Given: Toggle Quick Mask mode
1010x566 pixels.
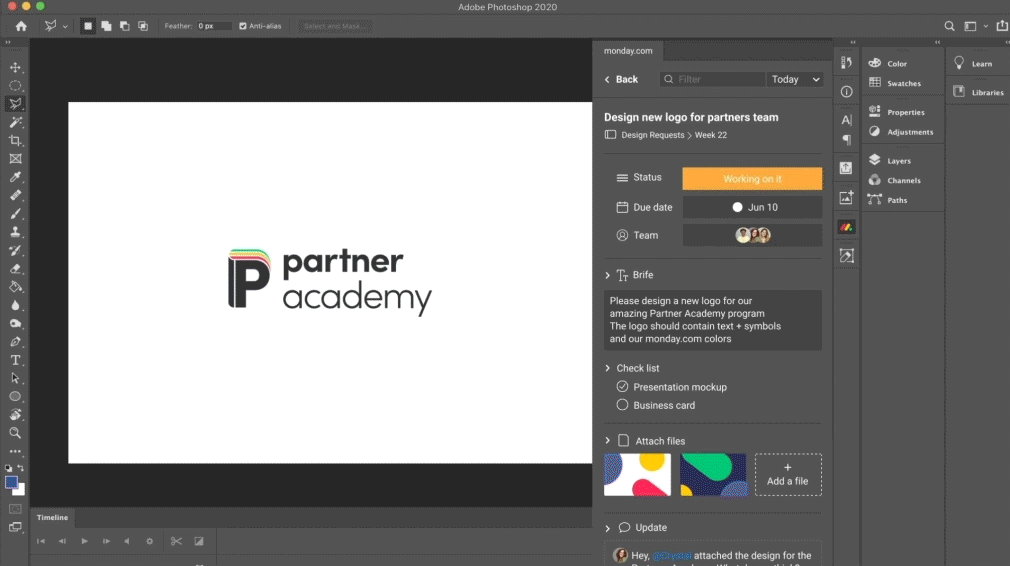Looking at the screenshot, I should coord(15,509).
